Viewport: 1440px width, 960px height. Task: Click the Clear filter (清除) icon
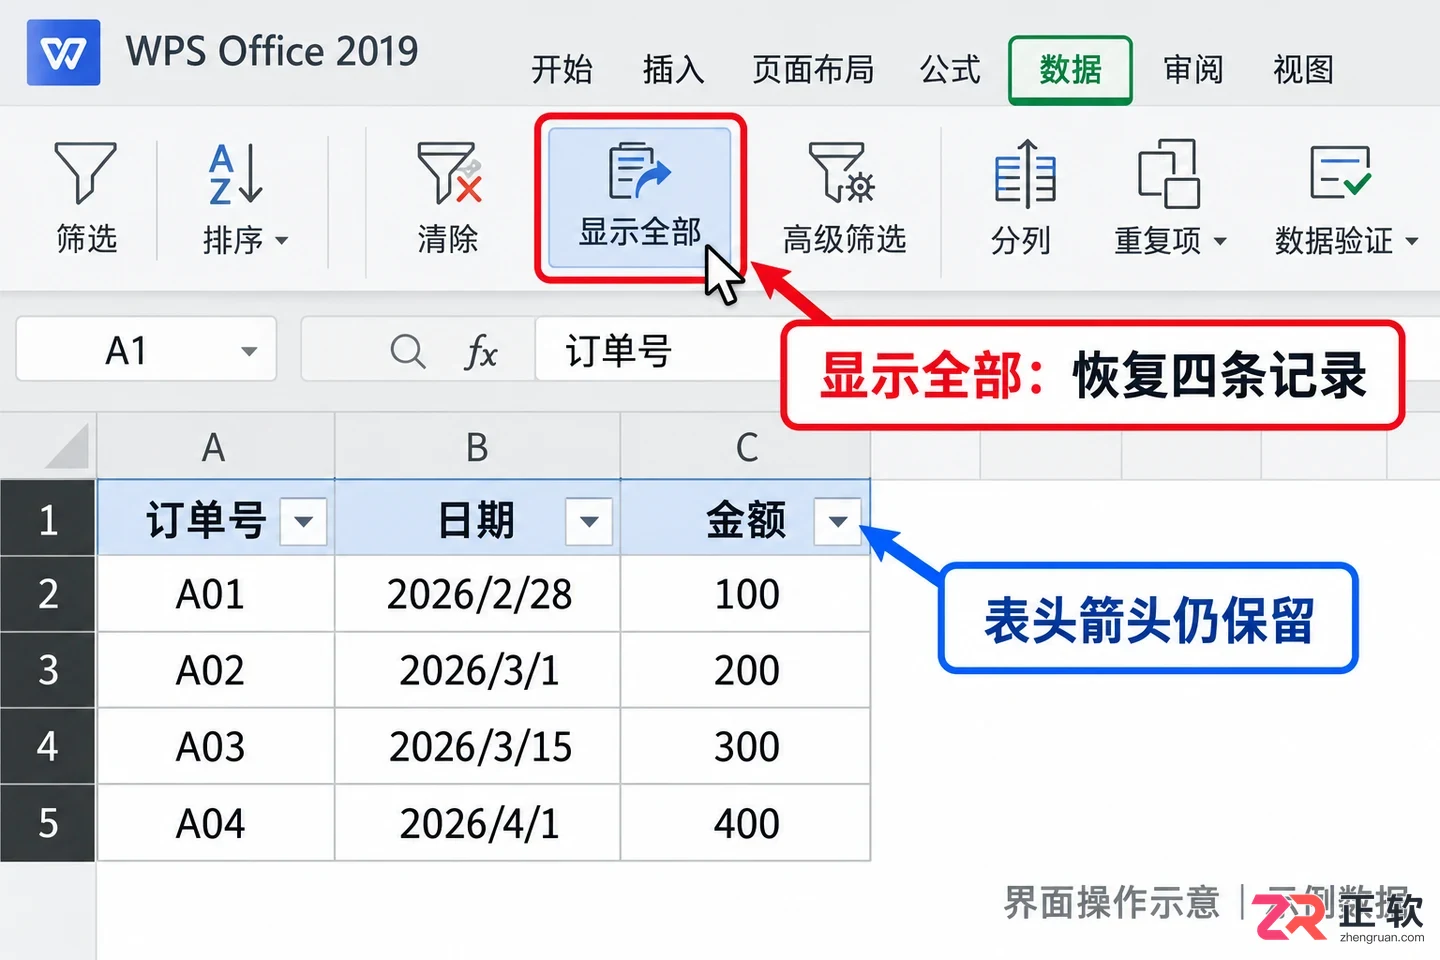tap(449, 173)
